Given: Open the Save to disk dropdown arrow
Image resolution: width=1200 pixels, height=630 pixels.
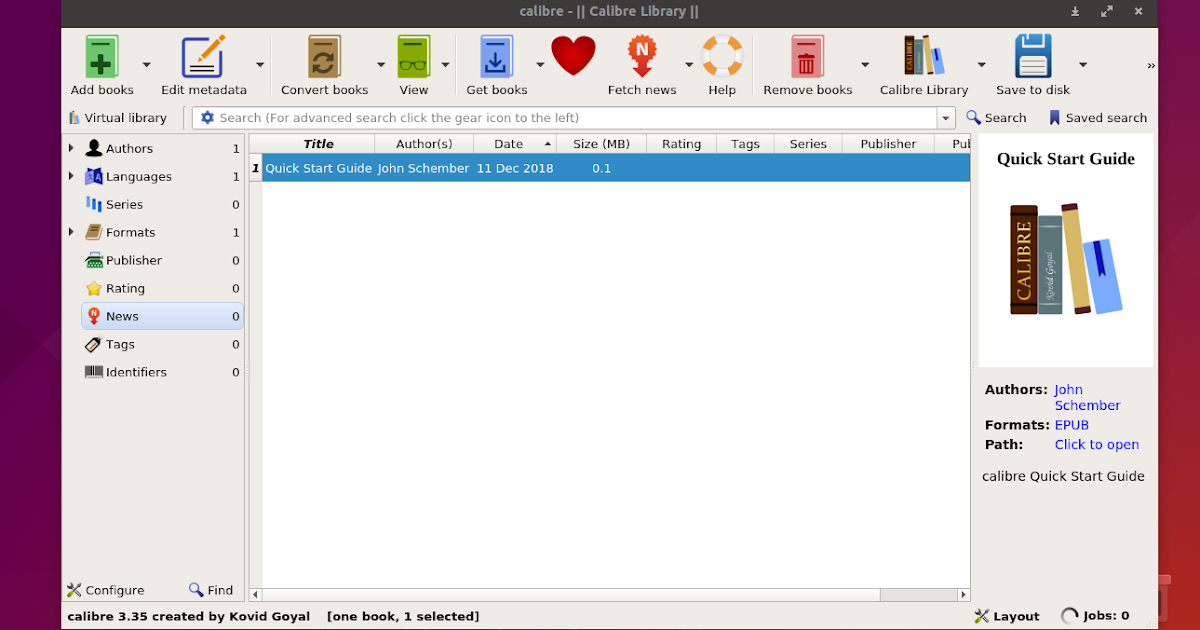Looking at the screenshot, I should (x=1083, y=64).
